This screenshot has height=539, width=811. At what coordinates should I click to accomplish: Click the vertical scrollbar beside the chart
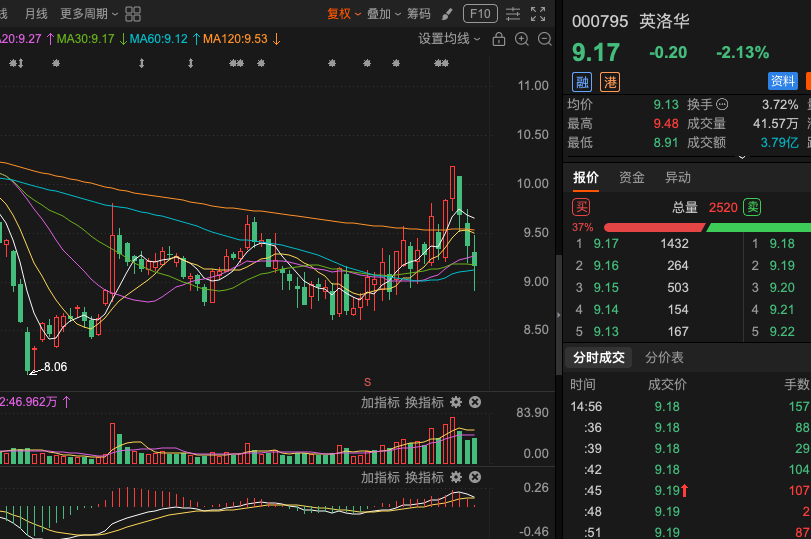click(559, 315)
